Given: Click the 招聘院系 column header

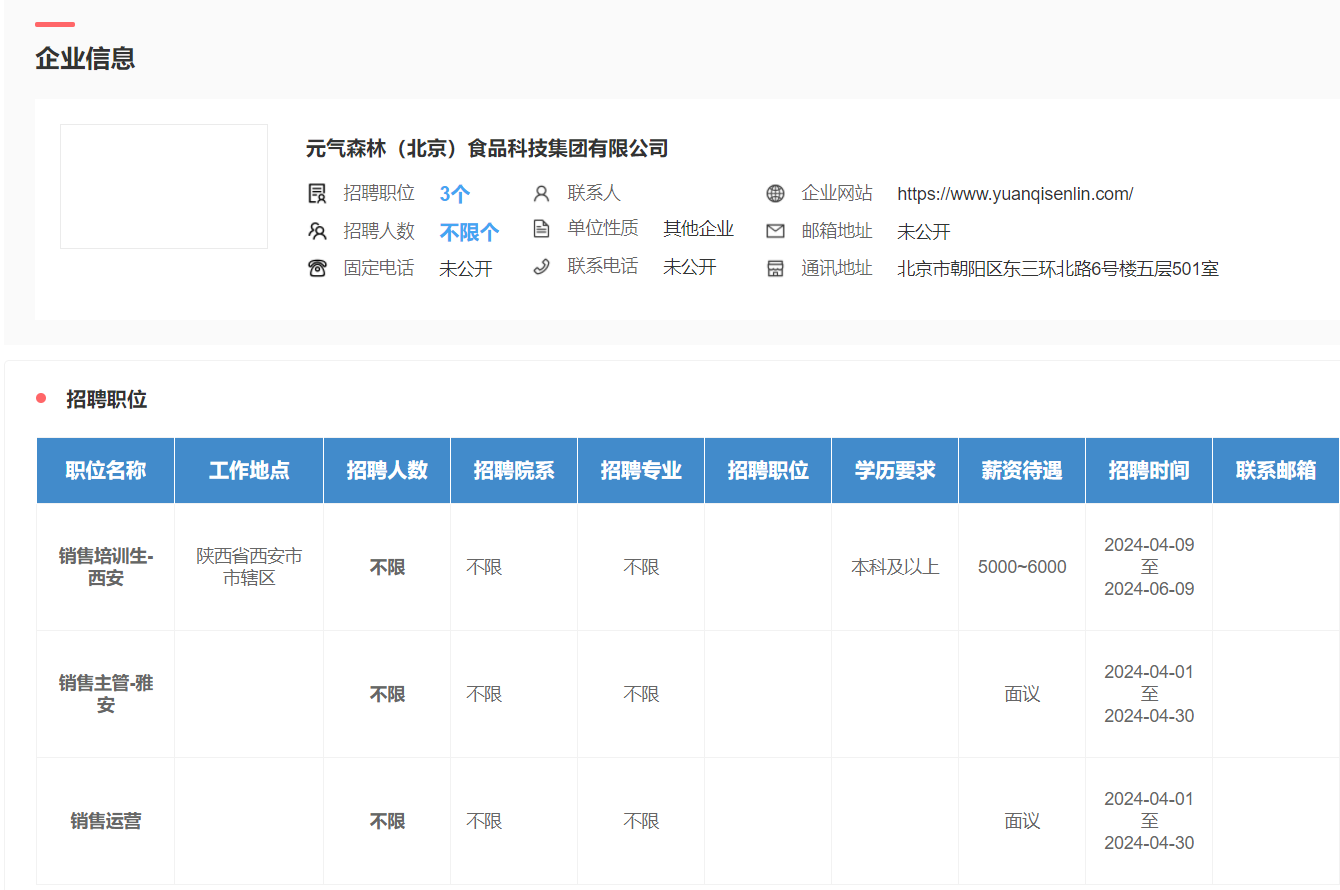Looking at the screenshot, I should [514, 470].
